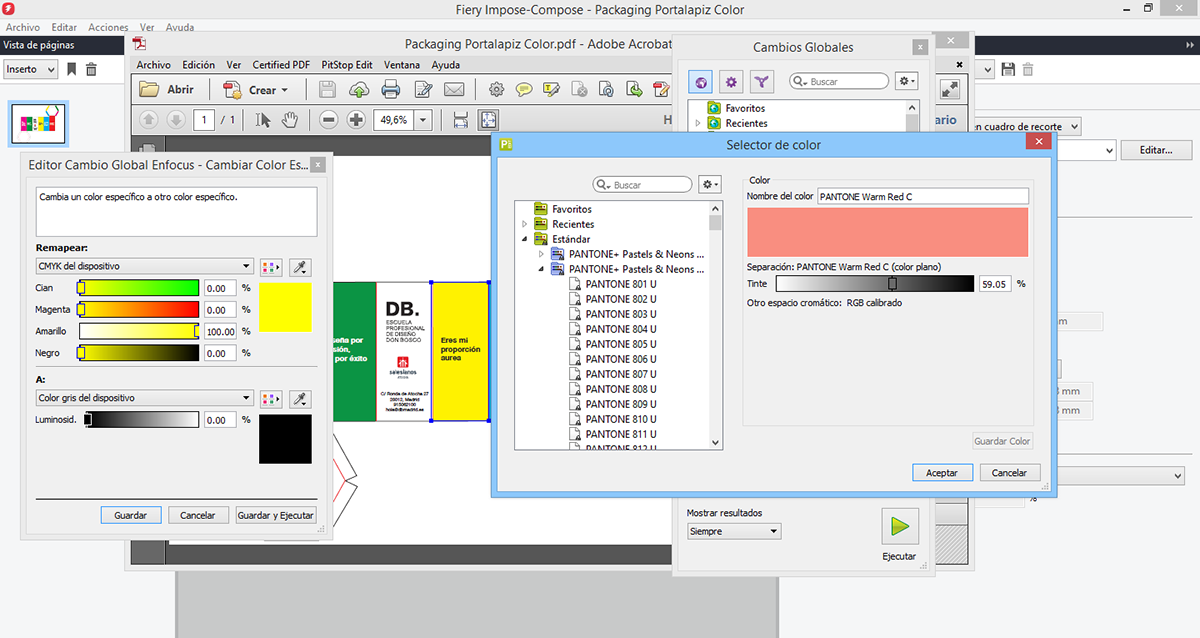Open the Mostrar resultados Siempre dropdown
1200x638 pixels.
733,532
